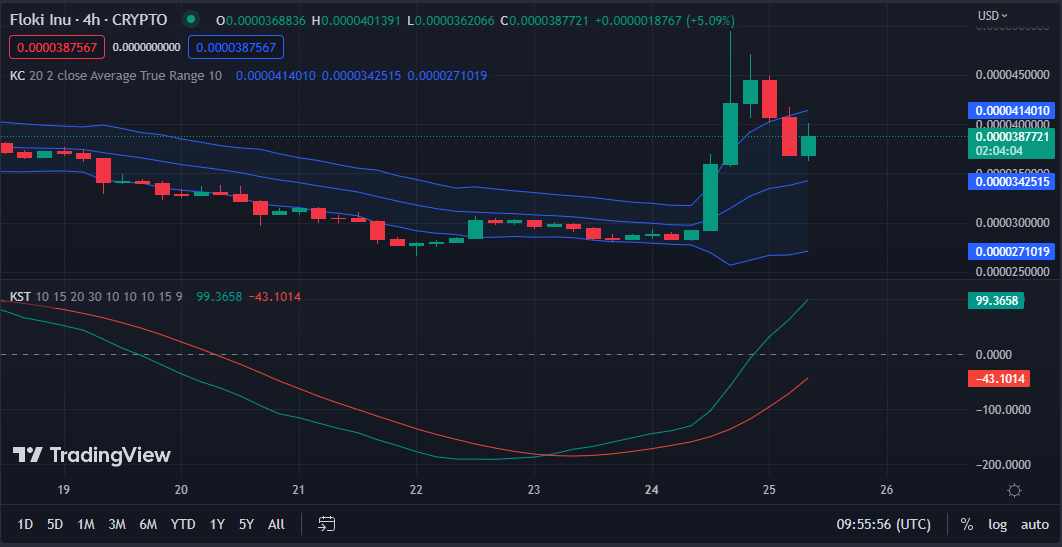Click the Floki Inu symbol title
The image size is (1062, 547).
coord(89,20)
